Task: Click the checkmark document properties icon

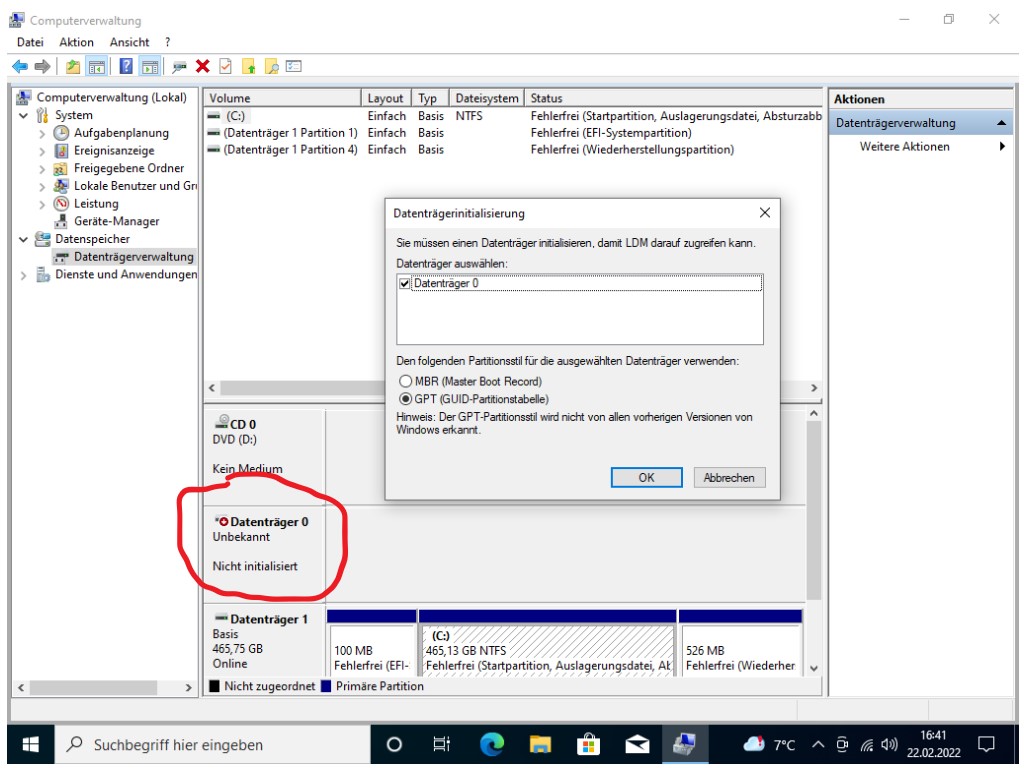Action: pyautogui.click(x=225, y=66)
